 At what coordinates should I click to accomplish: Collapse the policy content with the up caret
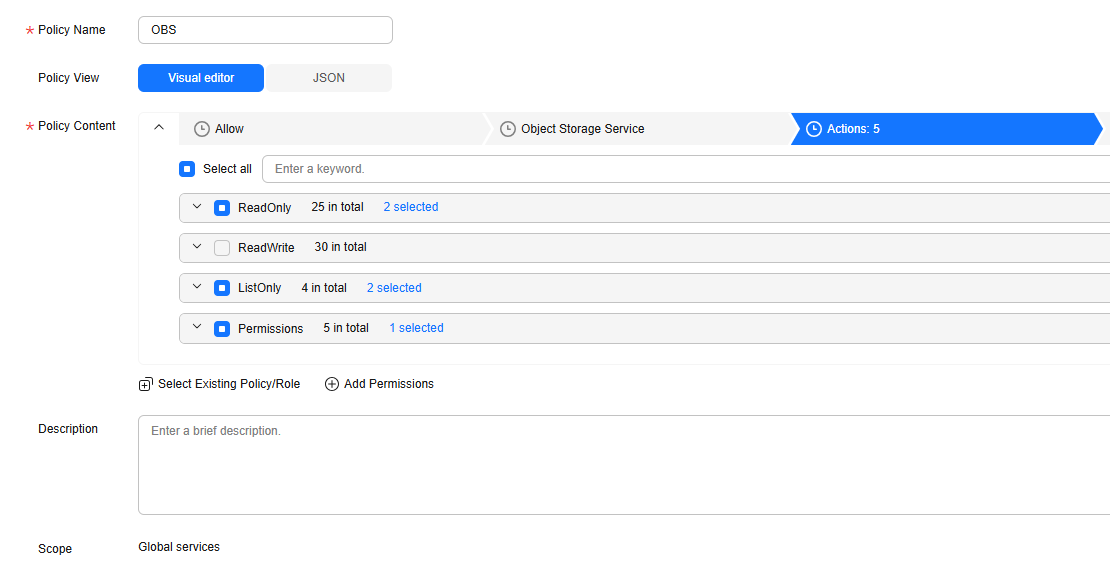point(159,127)
